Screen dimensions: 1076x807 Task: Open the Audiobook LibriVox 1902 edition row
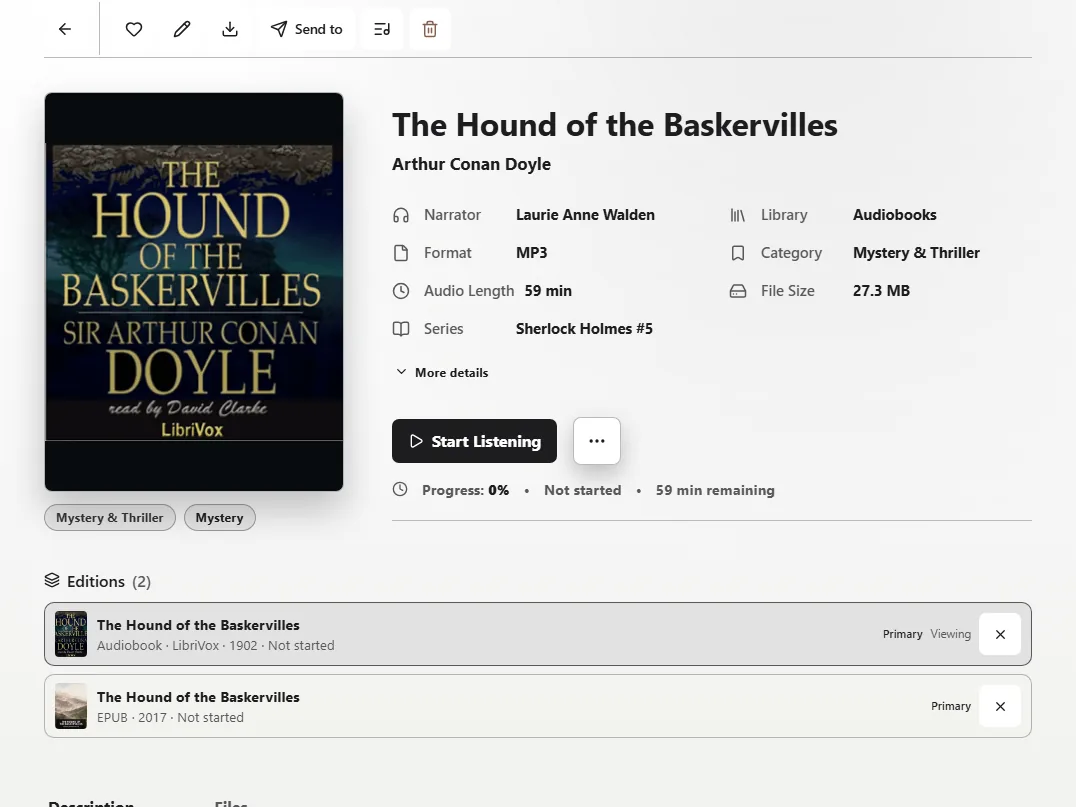click(x=538, y=634)
